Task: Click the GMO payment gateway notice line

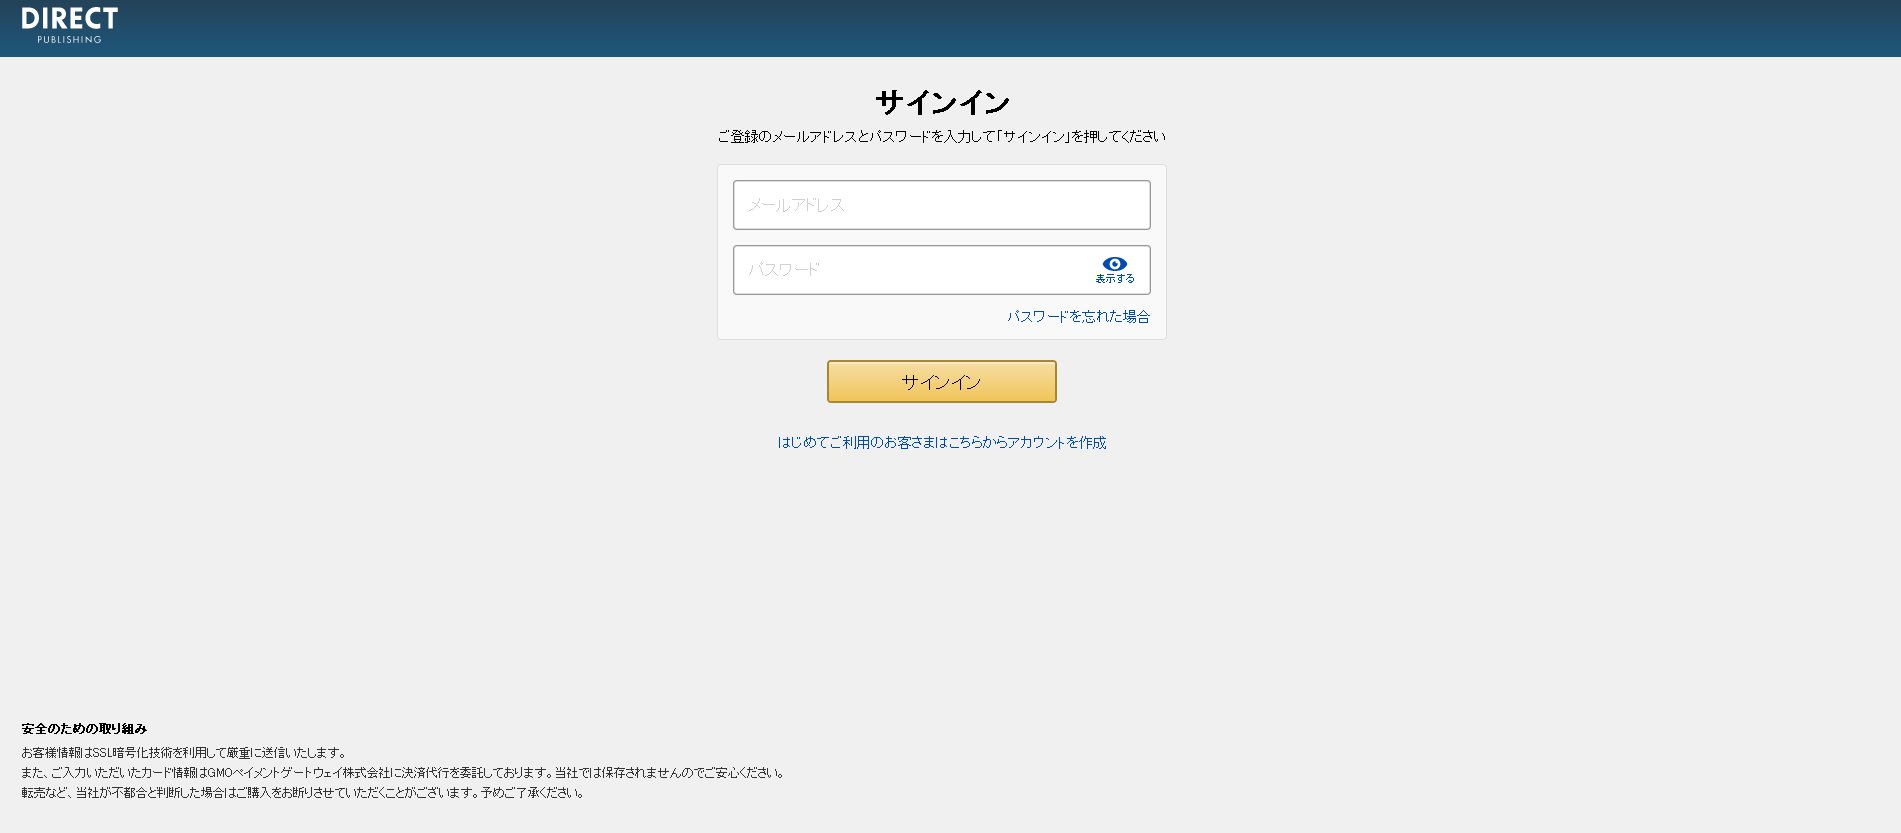Action: click(403, 773)
